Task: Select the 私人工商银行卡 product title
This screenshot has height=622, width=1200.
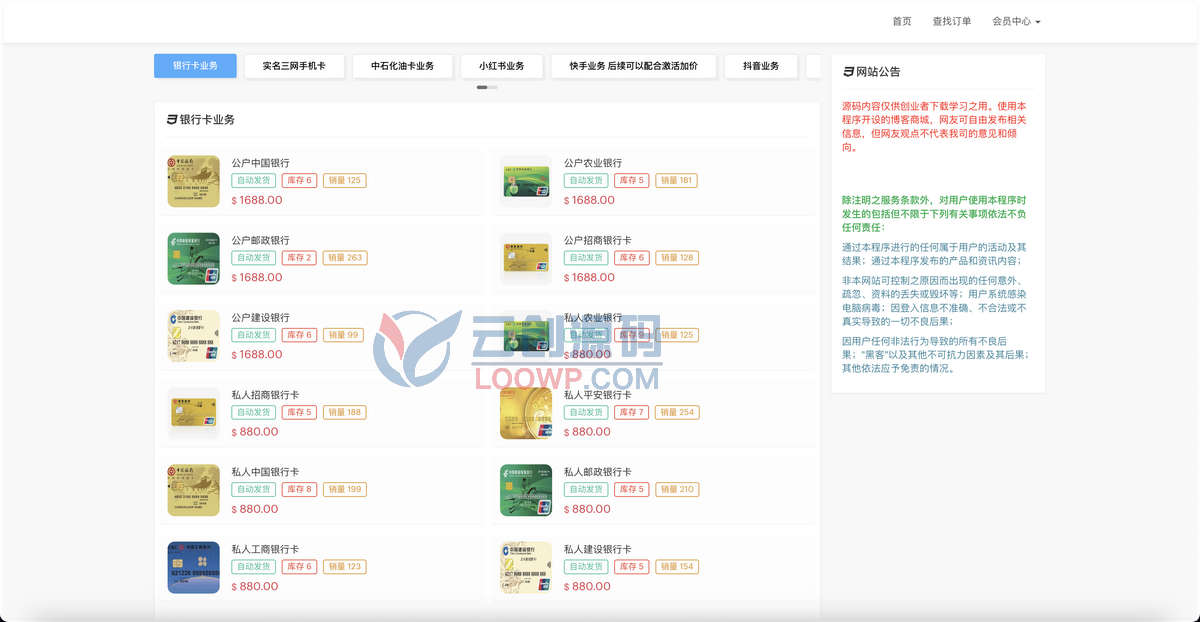Action: 265,549
